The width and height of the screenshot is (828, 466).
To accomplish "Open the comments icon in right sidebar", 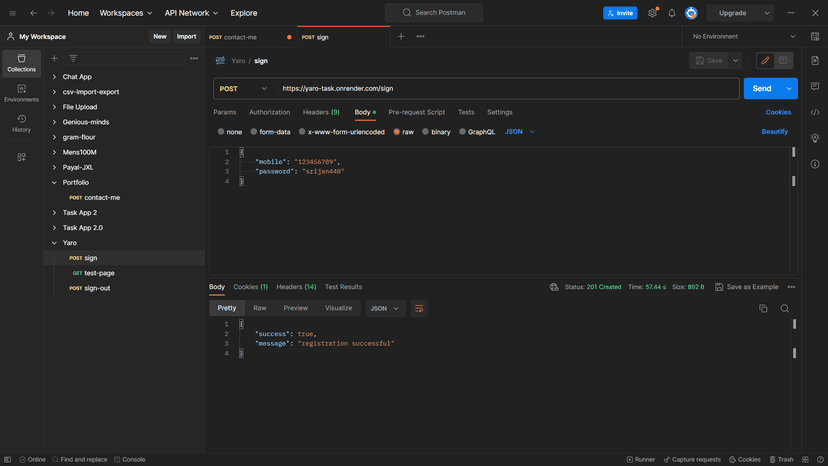I will [815, 86].
